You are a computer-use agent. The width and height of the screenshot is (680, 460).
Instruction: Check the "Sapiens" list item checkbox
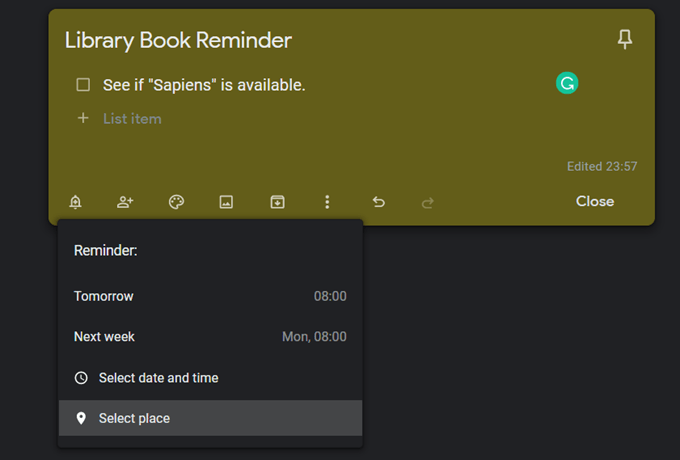tap(83, 85)
